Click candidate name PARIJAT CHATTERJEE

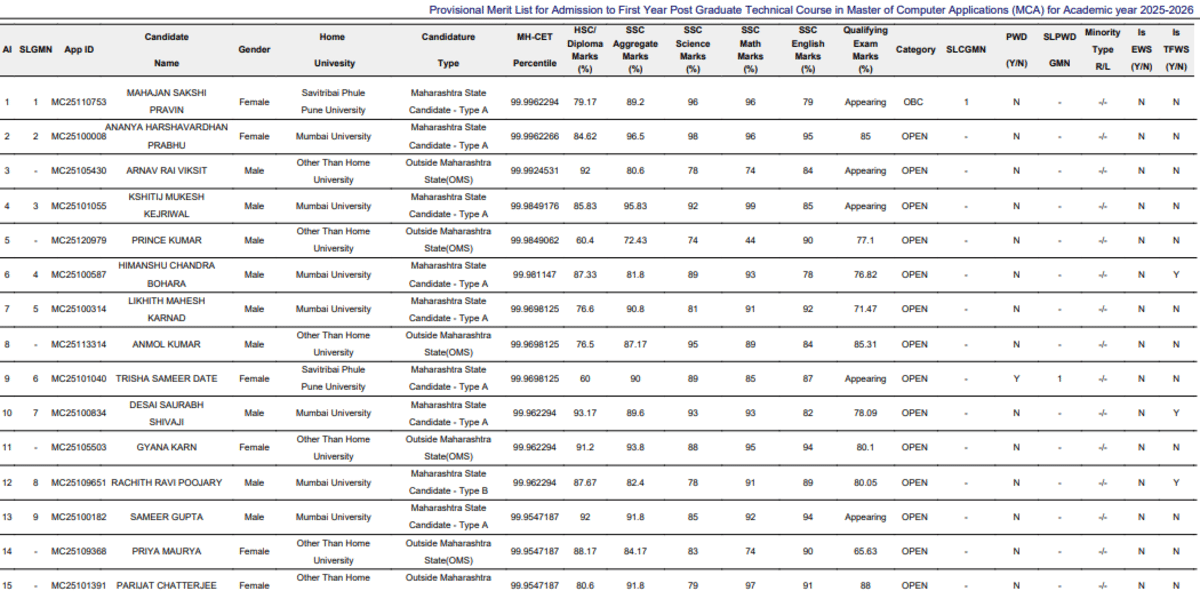(167, 585)
